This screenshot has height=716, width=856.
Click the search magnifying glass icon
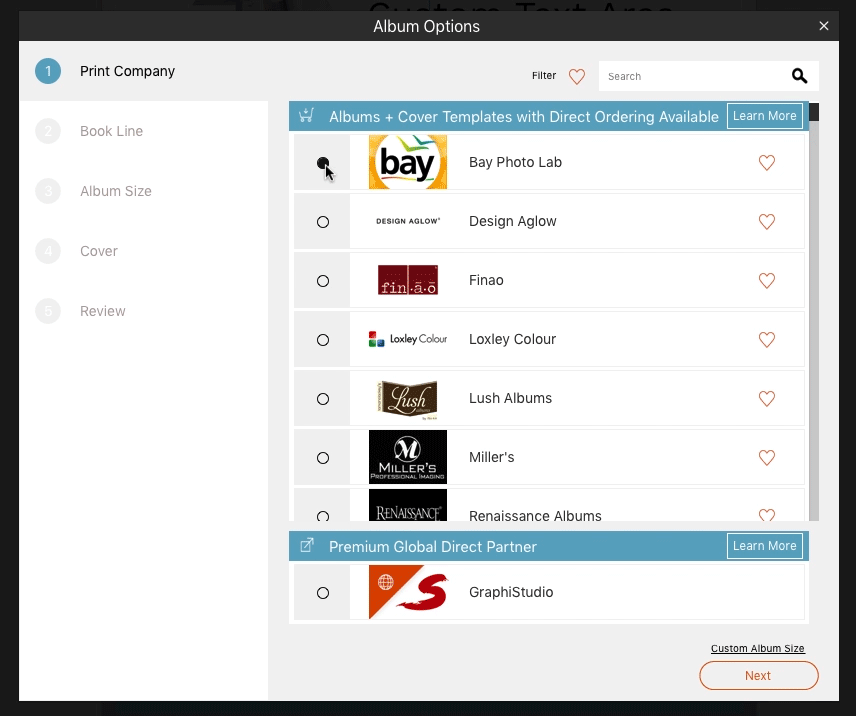(799, 76)
